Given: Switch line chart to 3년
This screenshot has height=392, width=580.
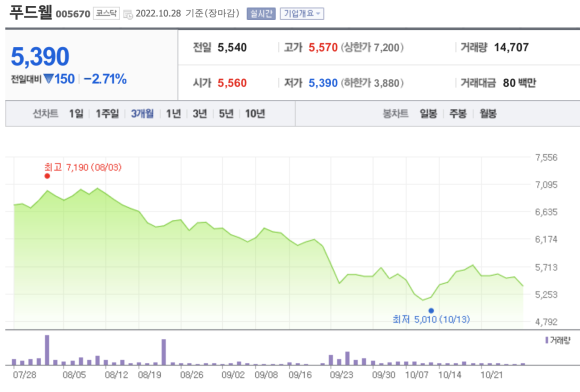Looking at the screenshot, I should (x=200, y=114).
